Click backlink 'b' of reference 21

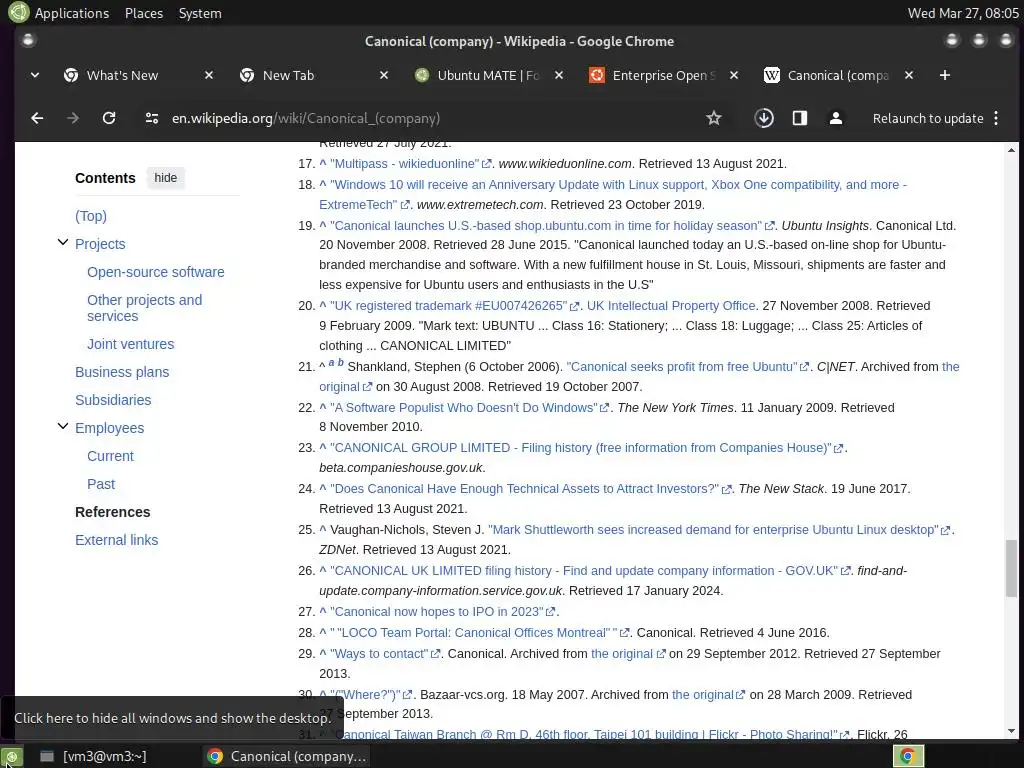(340, 363)
